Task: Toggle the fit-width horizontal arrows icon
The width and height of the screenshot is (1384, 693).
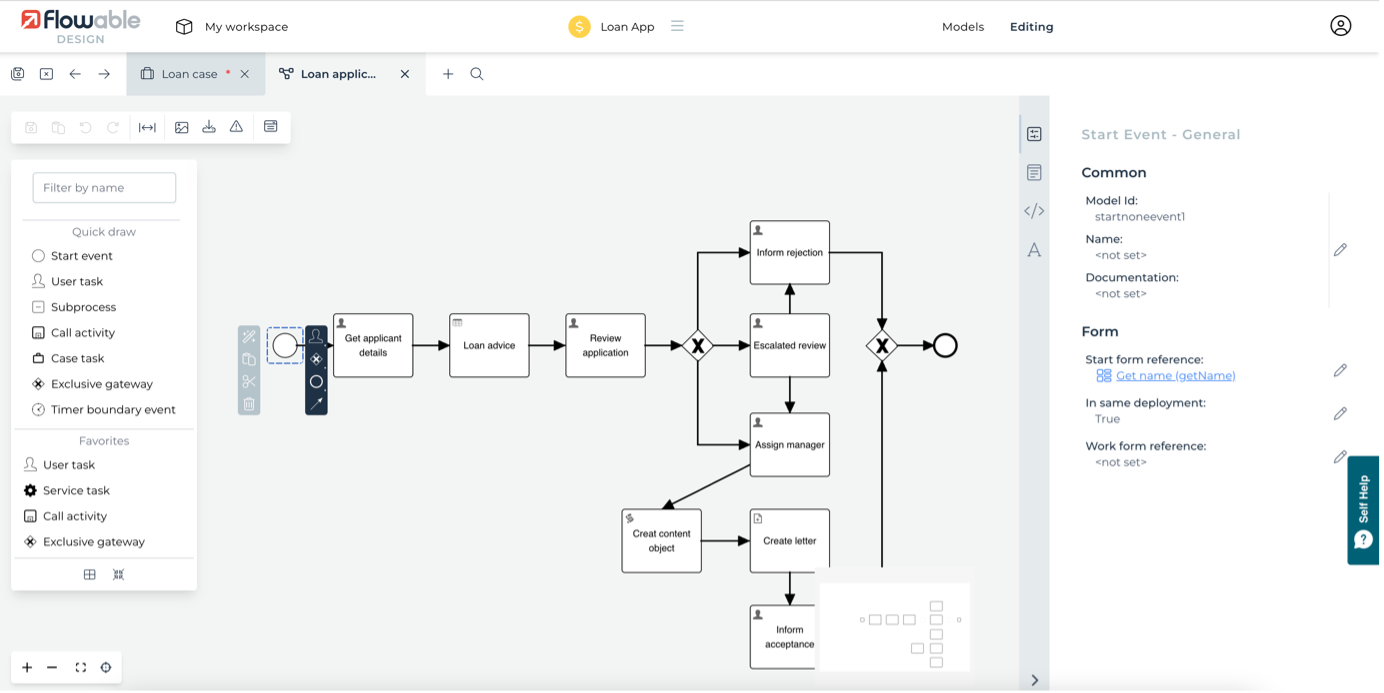Action: [147, 127]
